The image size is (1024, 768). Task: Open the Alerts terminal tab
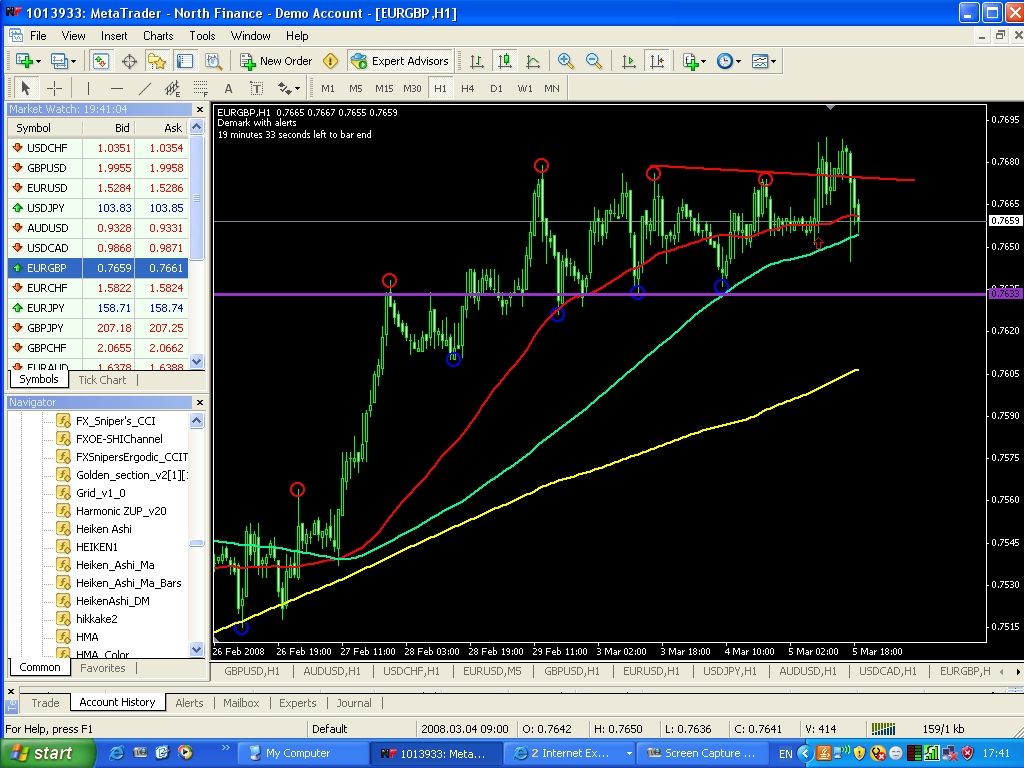click(189, 703)
